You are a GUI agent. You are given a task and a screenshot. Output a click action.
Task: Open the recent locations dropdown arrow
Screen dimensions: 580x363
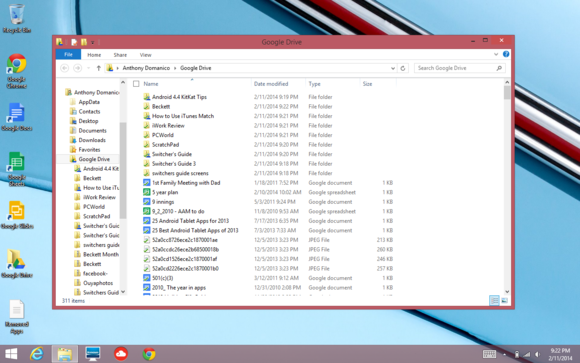[88, 68]
